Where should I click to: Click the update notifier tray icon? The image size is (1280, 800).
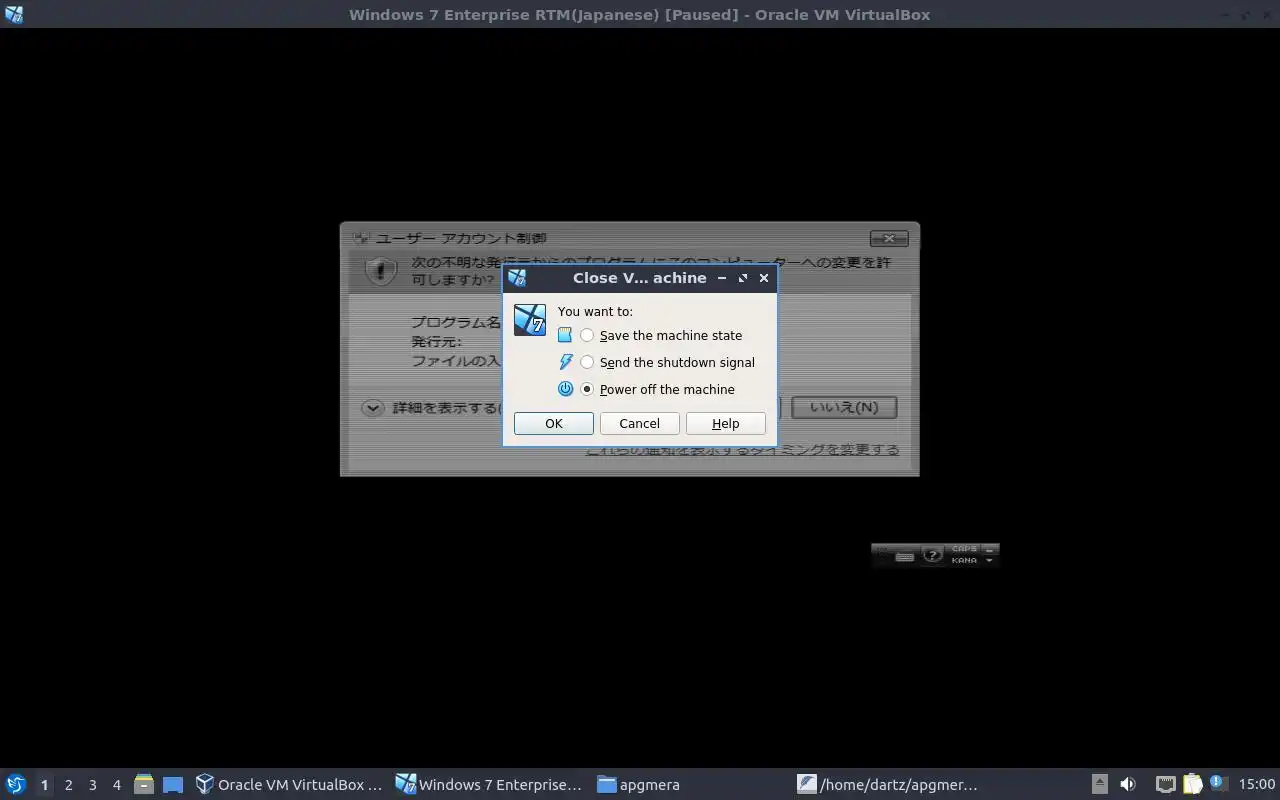[1218, 783]
